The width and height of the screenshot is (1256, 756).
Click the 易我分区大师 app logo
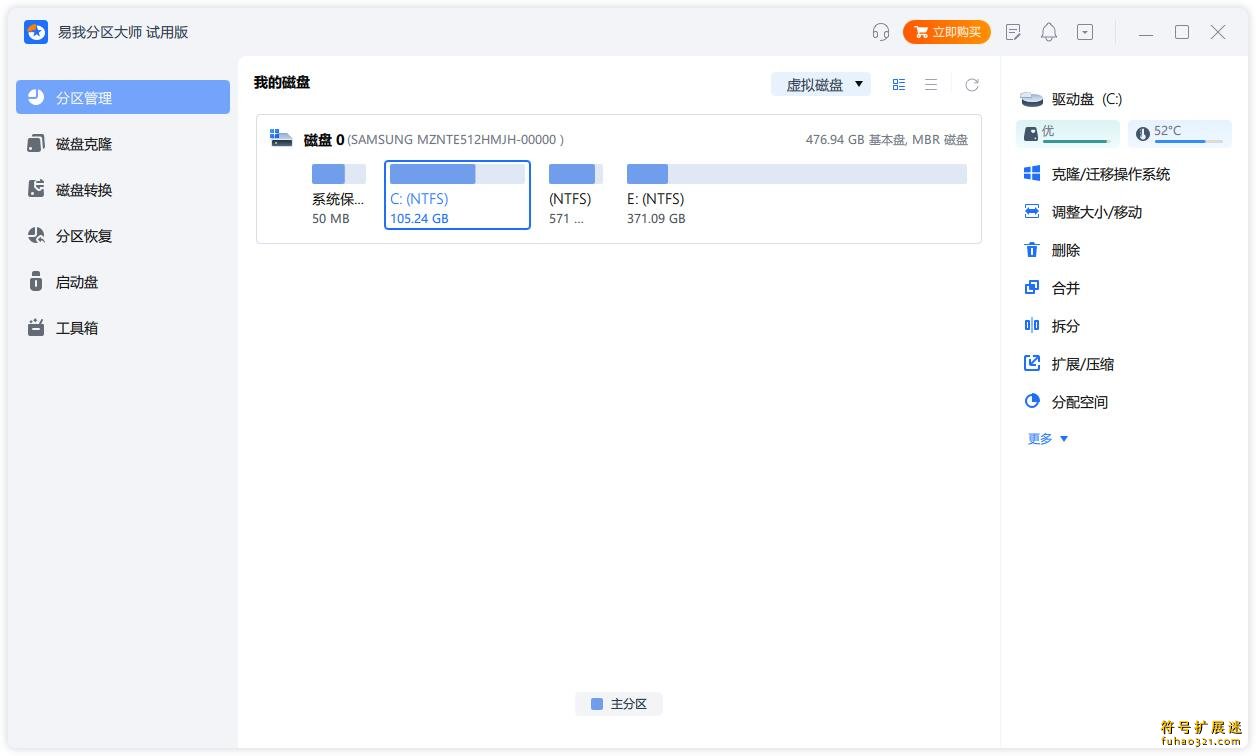36,32
